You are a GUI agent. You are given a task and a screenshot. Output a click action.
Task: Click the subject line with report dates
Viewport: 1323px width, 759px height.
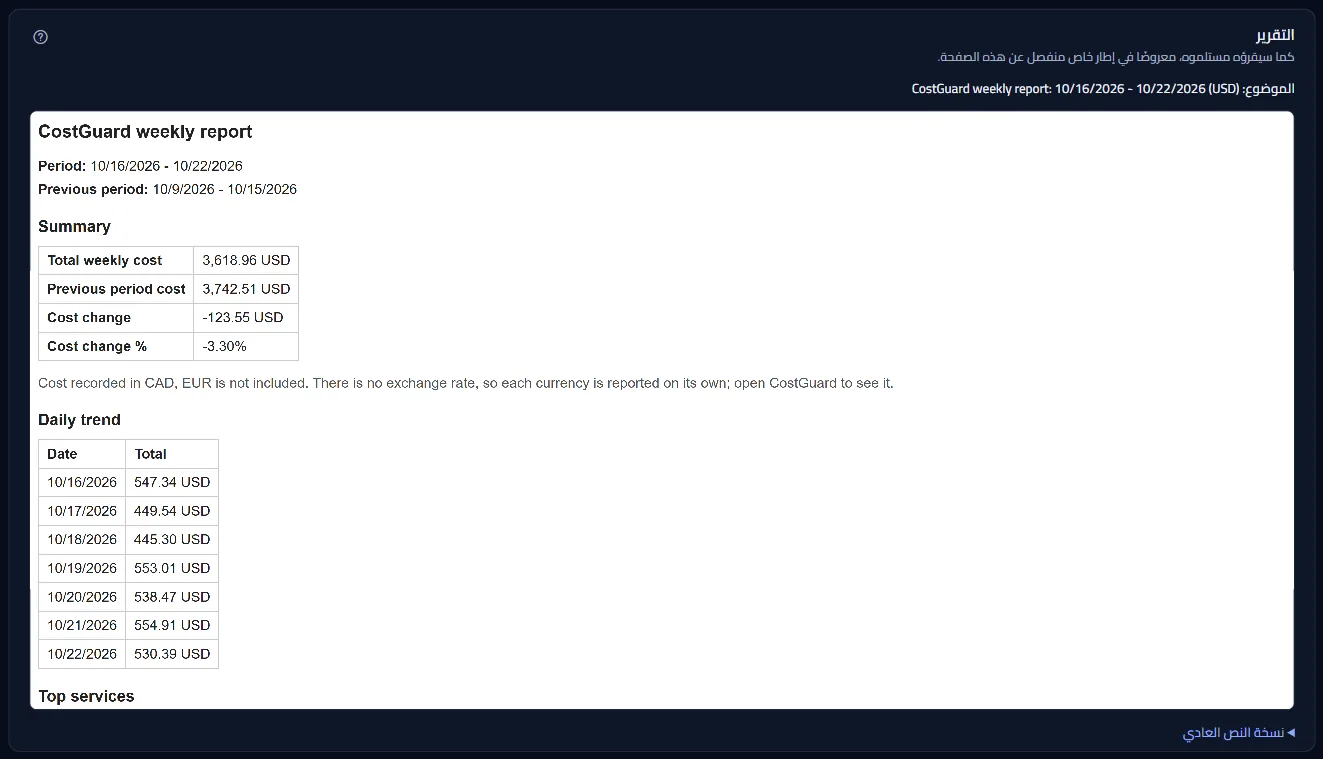coord(1103,88)
